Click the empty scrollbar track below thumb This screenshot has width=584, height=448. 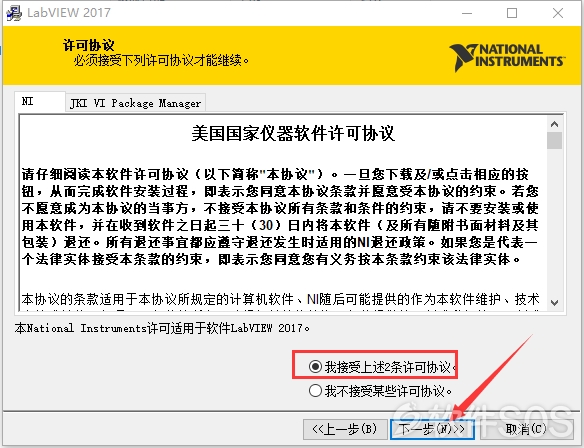pos(555,222)
